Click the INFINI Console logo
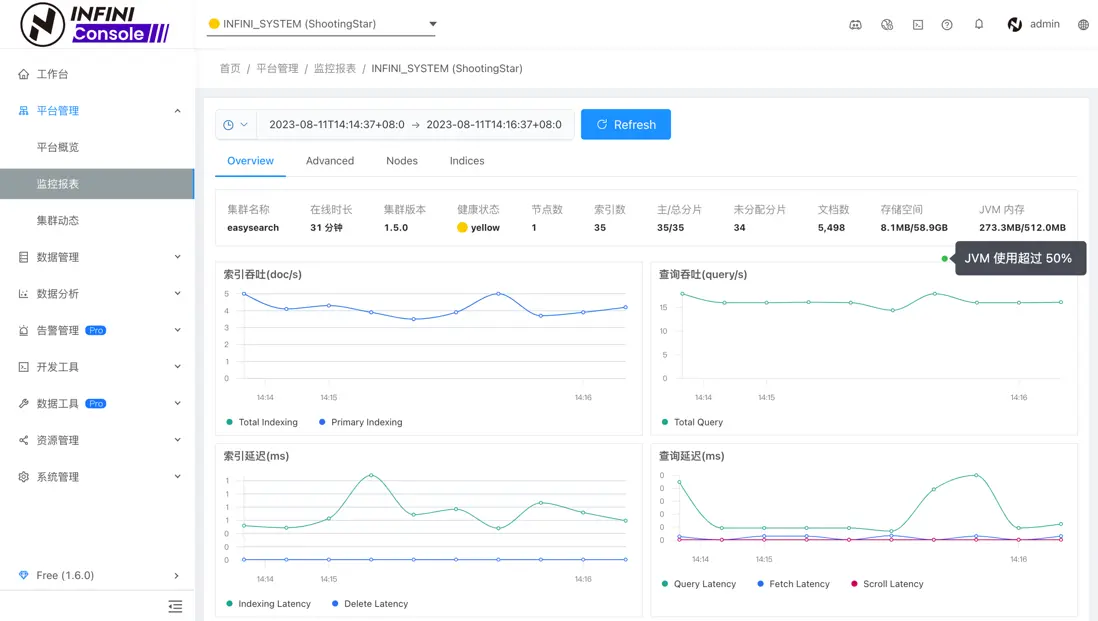This screenshot has width=1098, height=621. (95, 24)
